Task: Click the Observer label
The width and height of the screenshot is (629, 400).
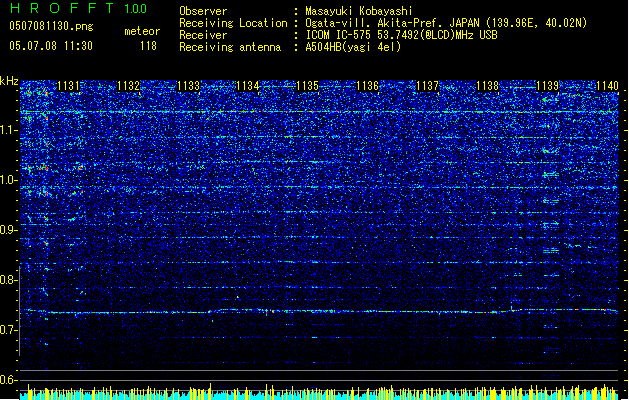Action: [203, 11]
